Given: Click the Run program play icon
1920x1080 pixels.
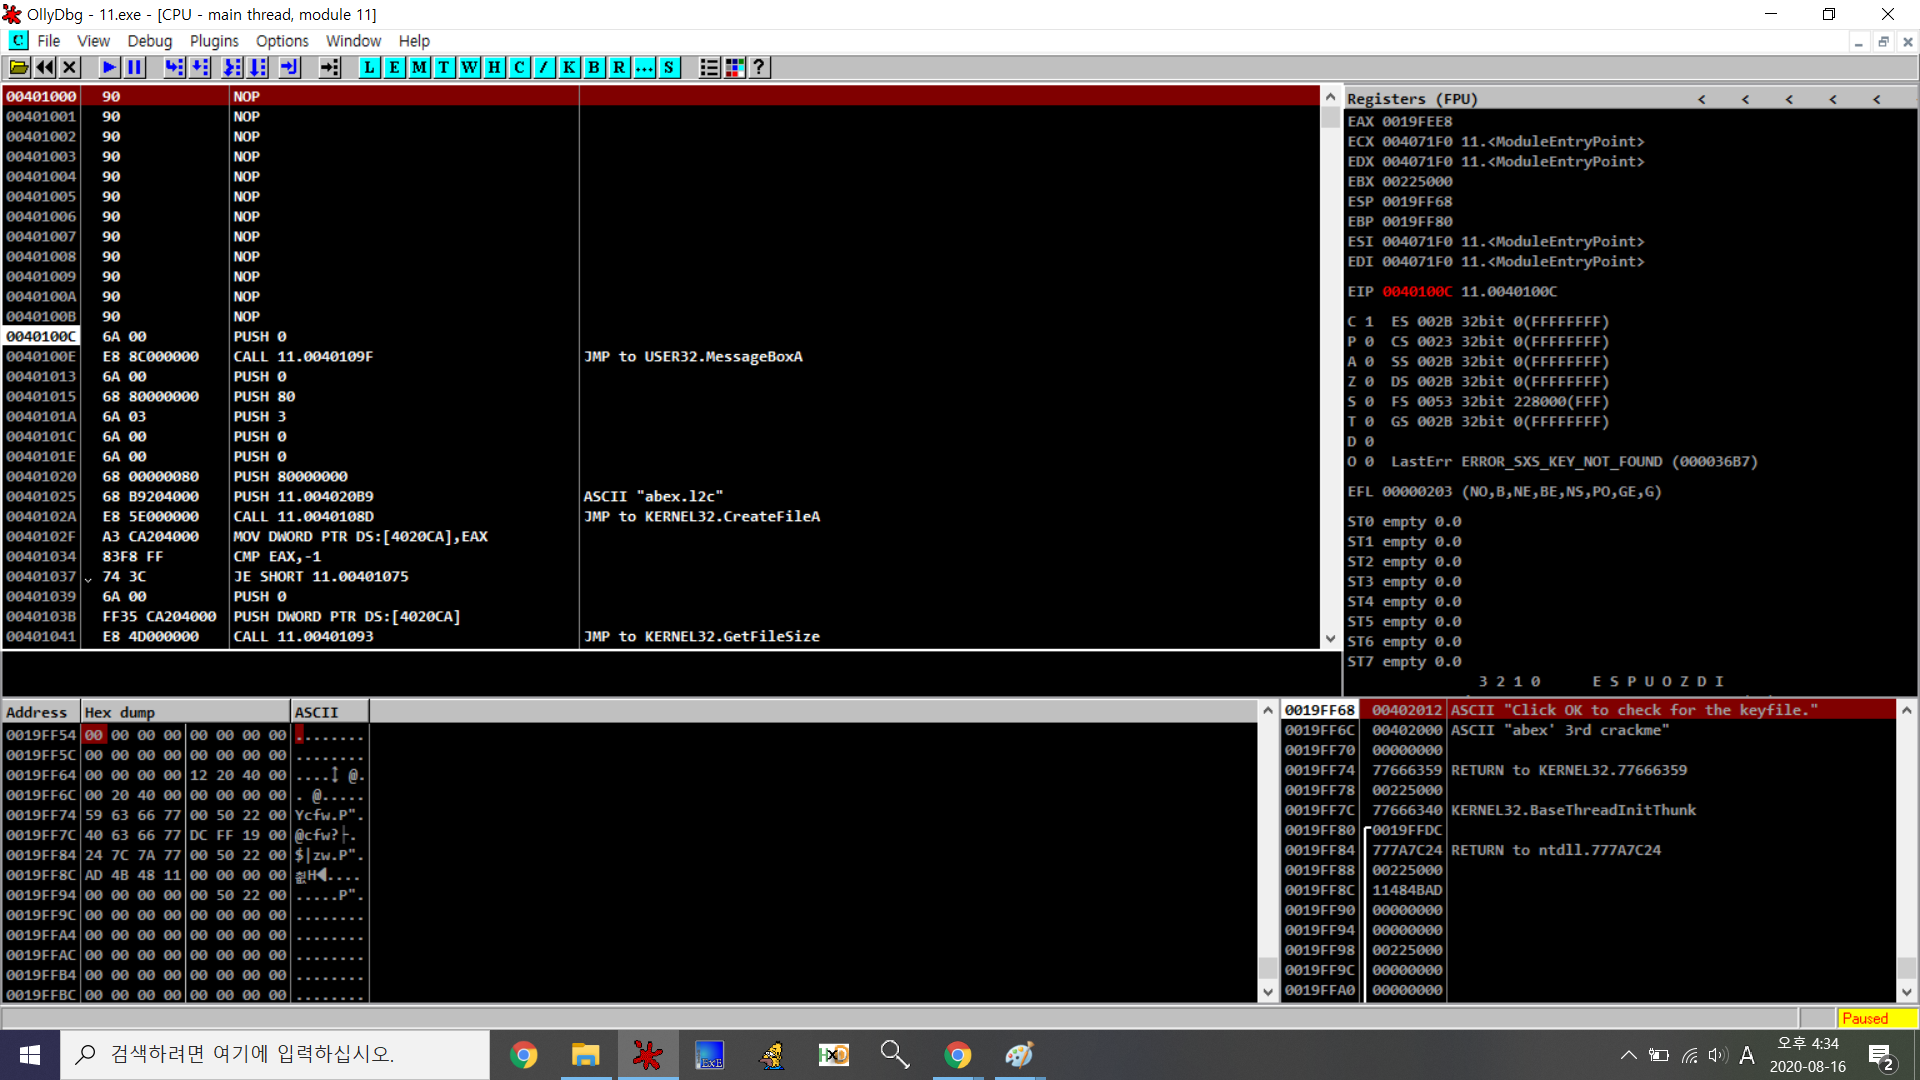Looking at the screenshot, I should click(x=109, y=67).
